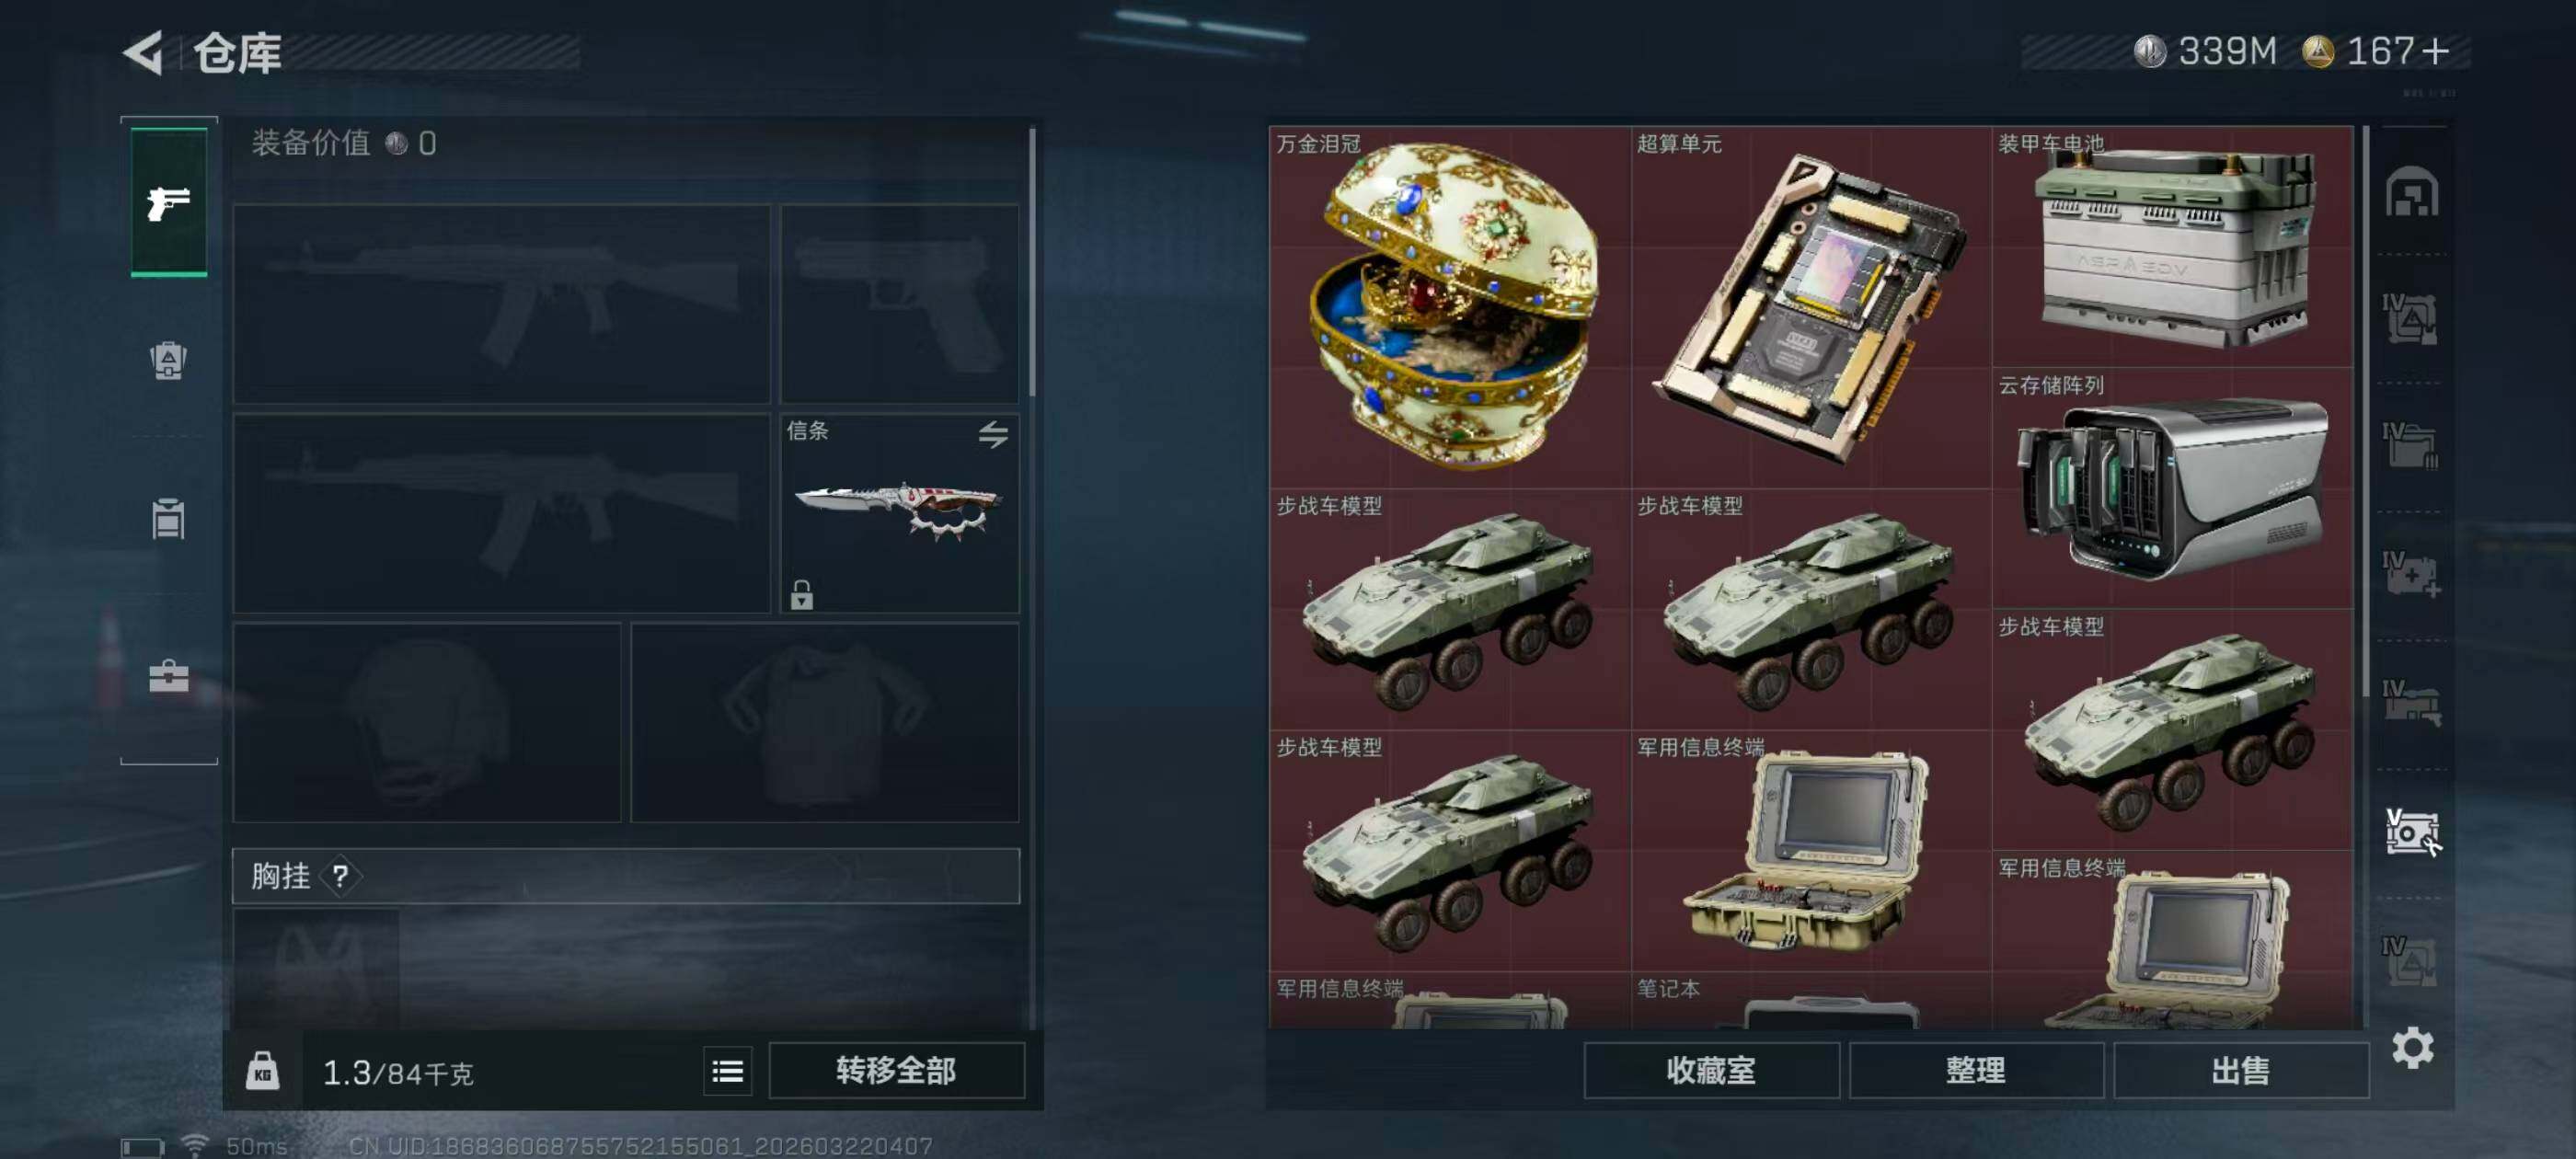Viewport: 2576px width, 1159px height.
Task: Go back using the arrow beside 仓库
Action: (144, 53)
